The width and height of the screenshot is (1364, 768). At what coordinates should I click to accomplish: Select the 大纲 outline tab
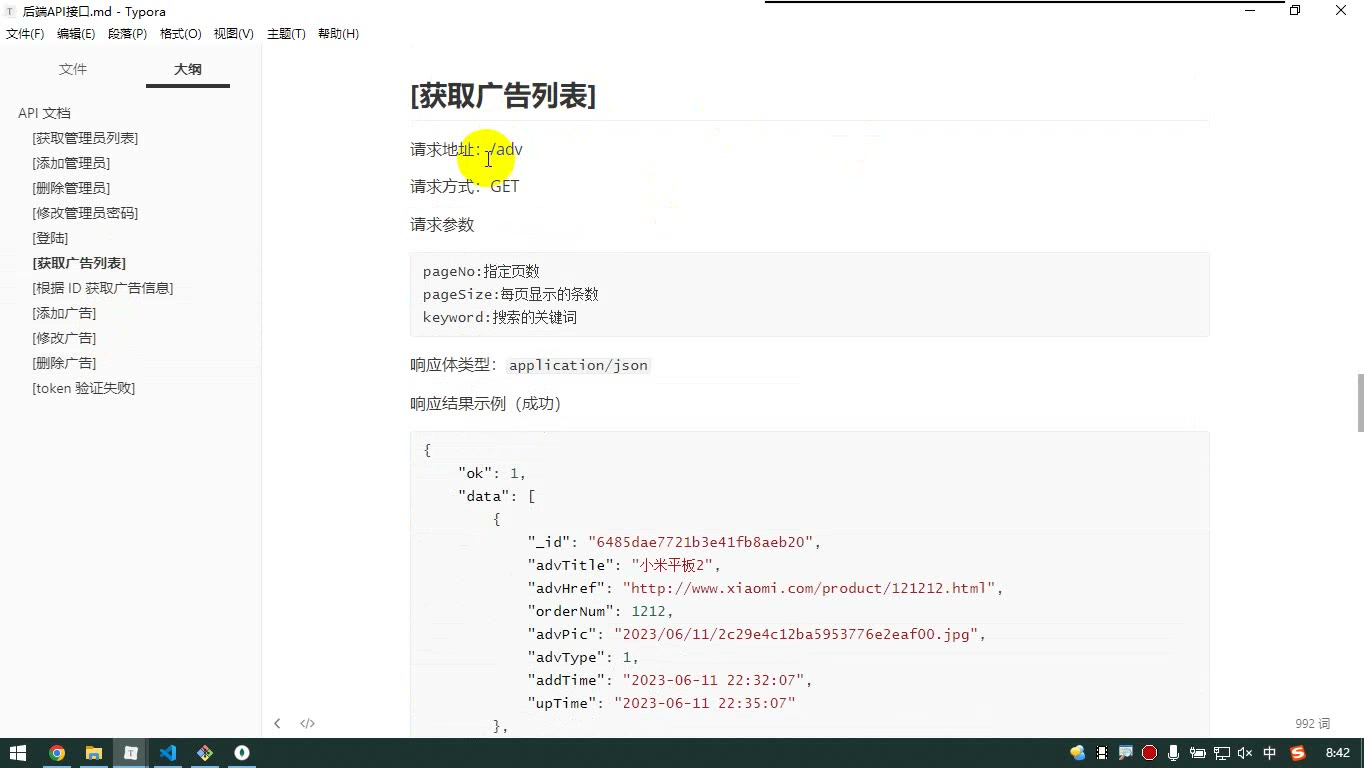click(188, 69)
